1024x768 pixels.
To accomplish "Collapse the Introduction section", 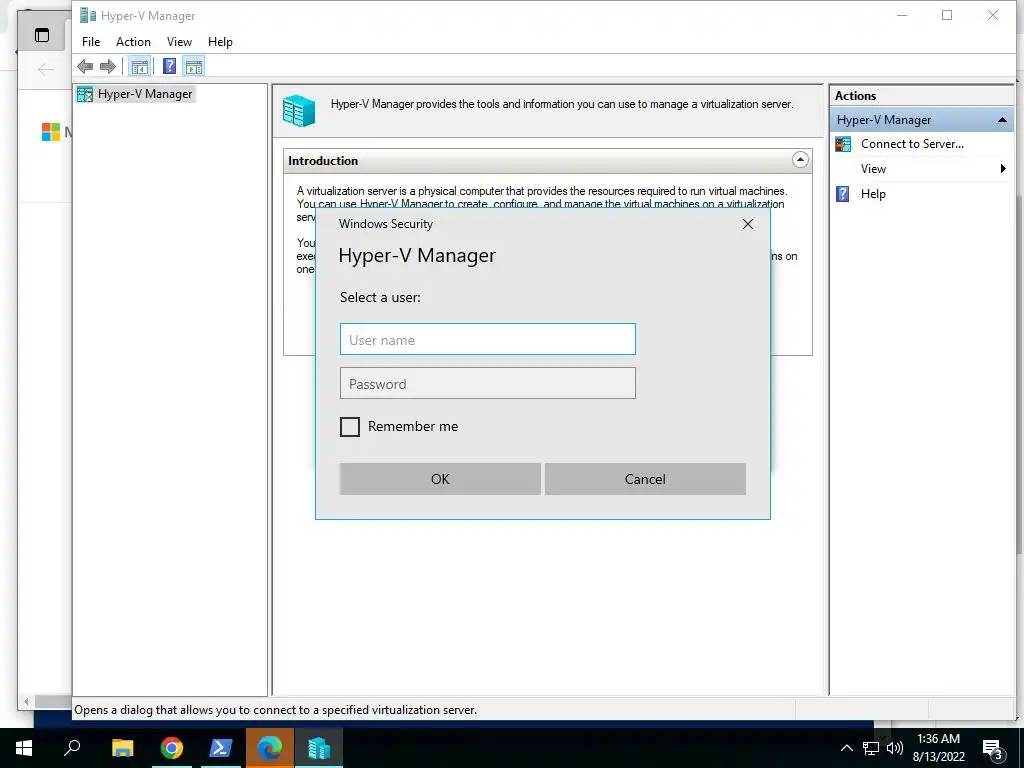I will click(x=800, y=160).
